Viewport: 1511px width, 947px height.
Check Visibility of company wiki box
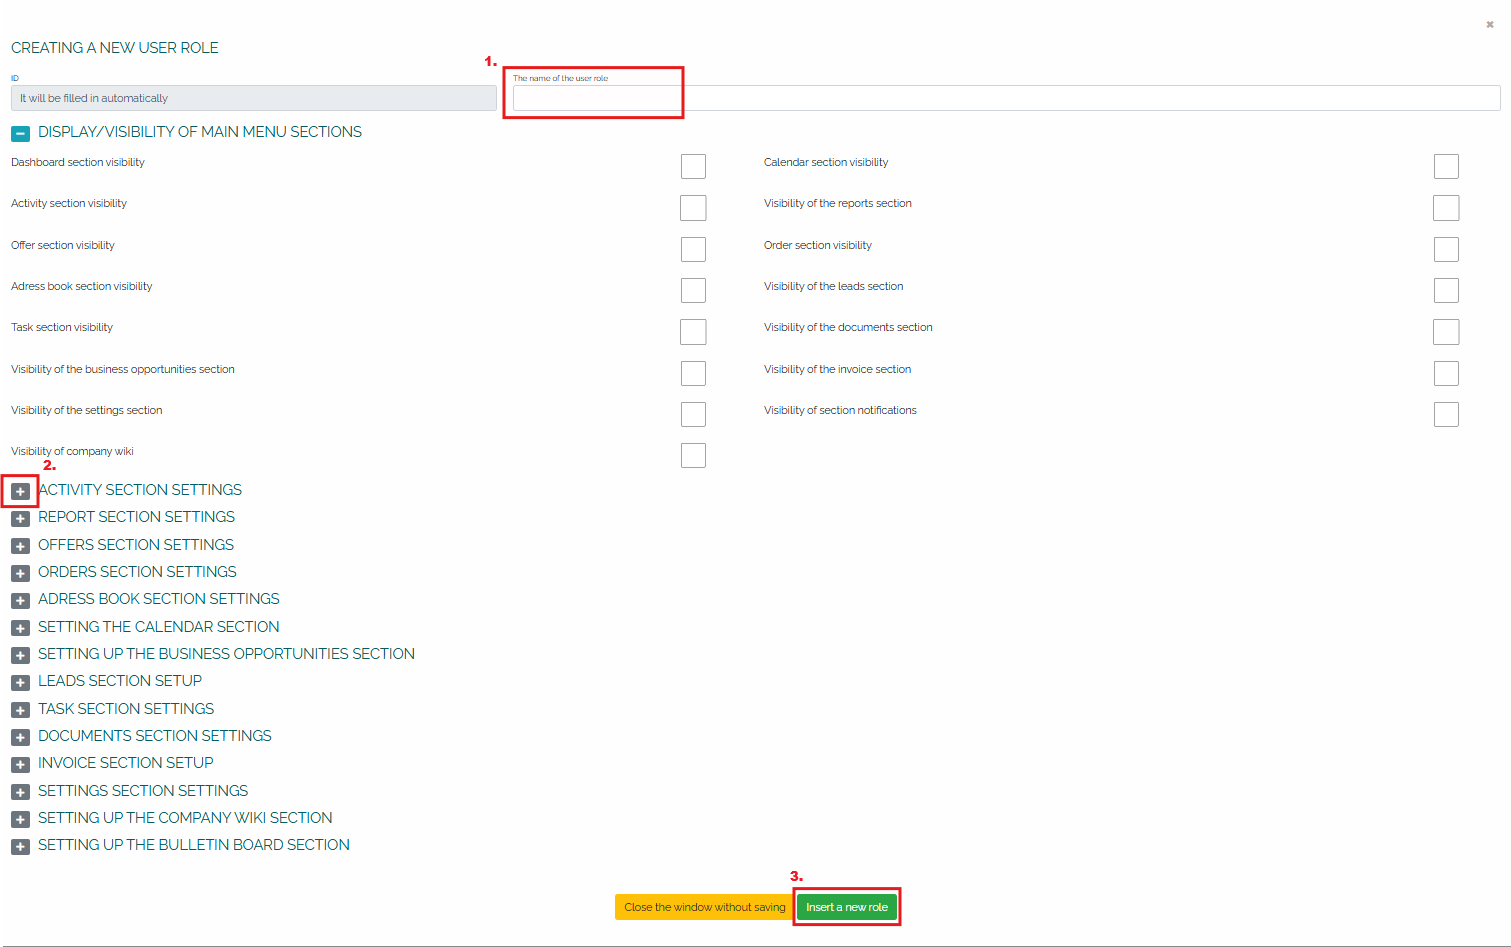pos(693,455)
